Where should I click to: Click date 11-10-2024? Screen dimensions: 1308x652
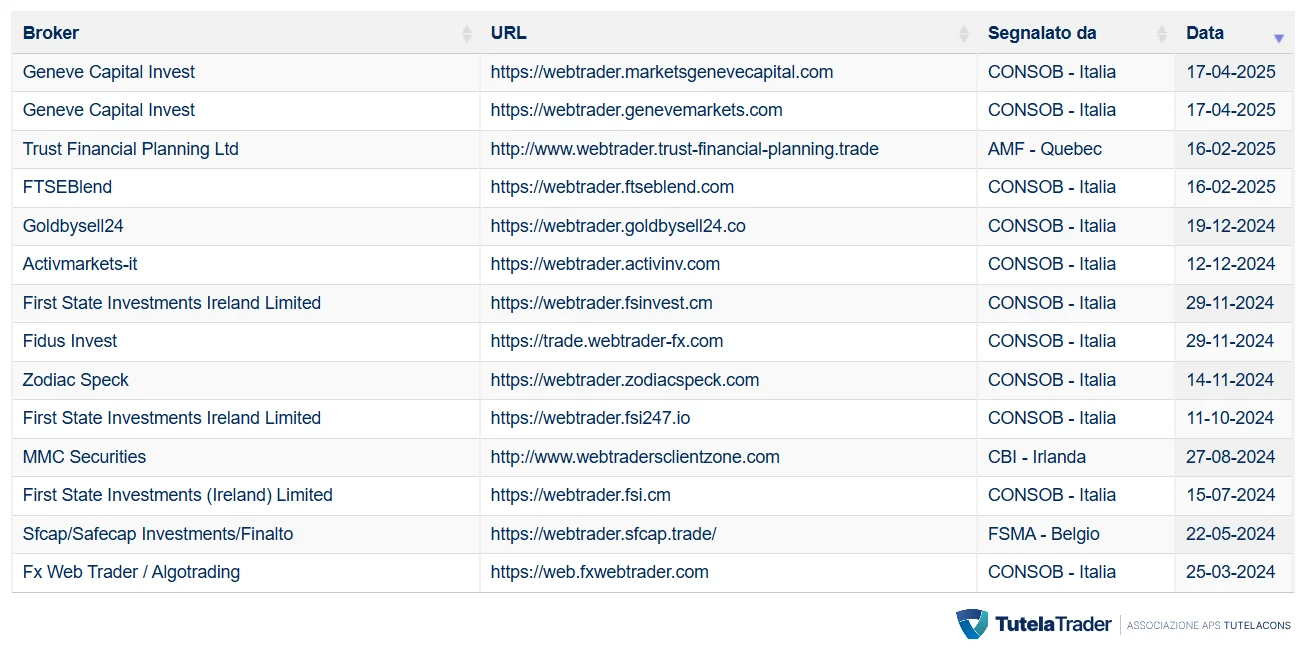point(1231,418)
